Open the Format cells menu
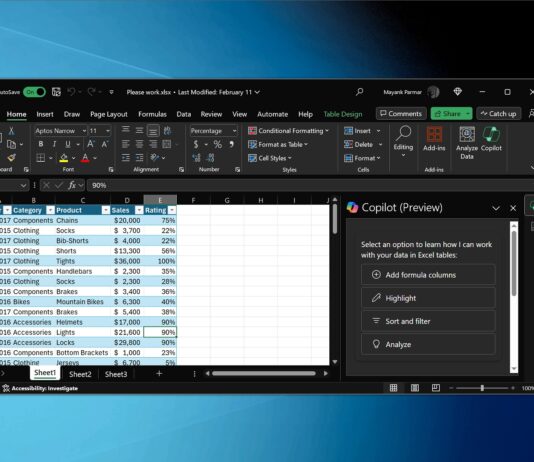The image size is (534, 462). coord(362,158)
